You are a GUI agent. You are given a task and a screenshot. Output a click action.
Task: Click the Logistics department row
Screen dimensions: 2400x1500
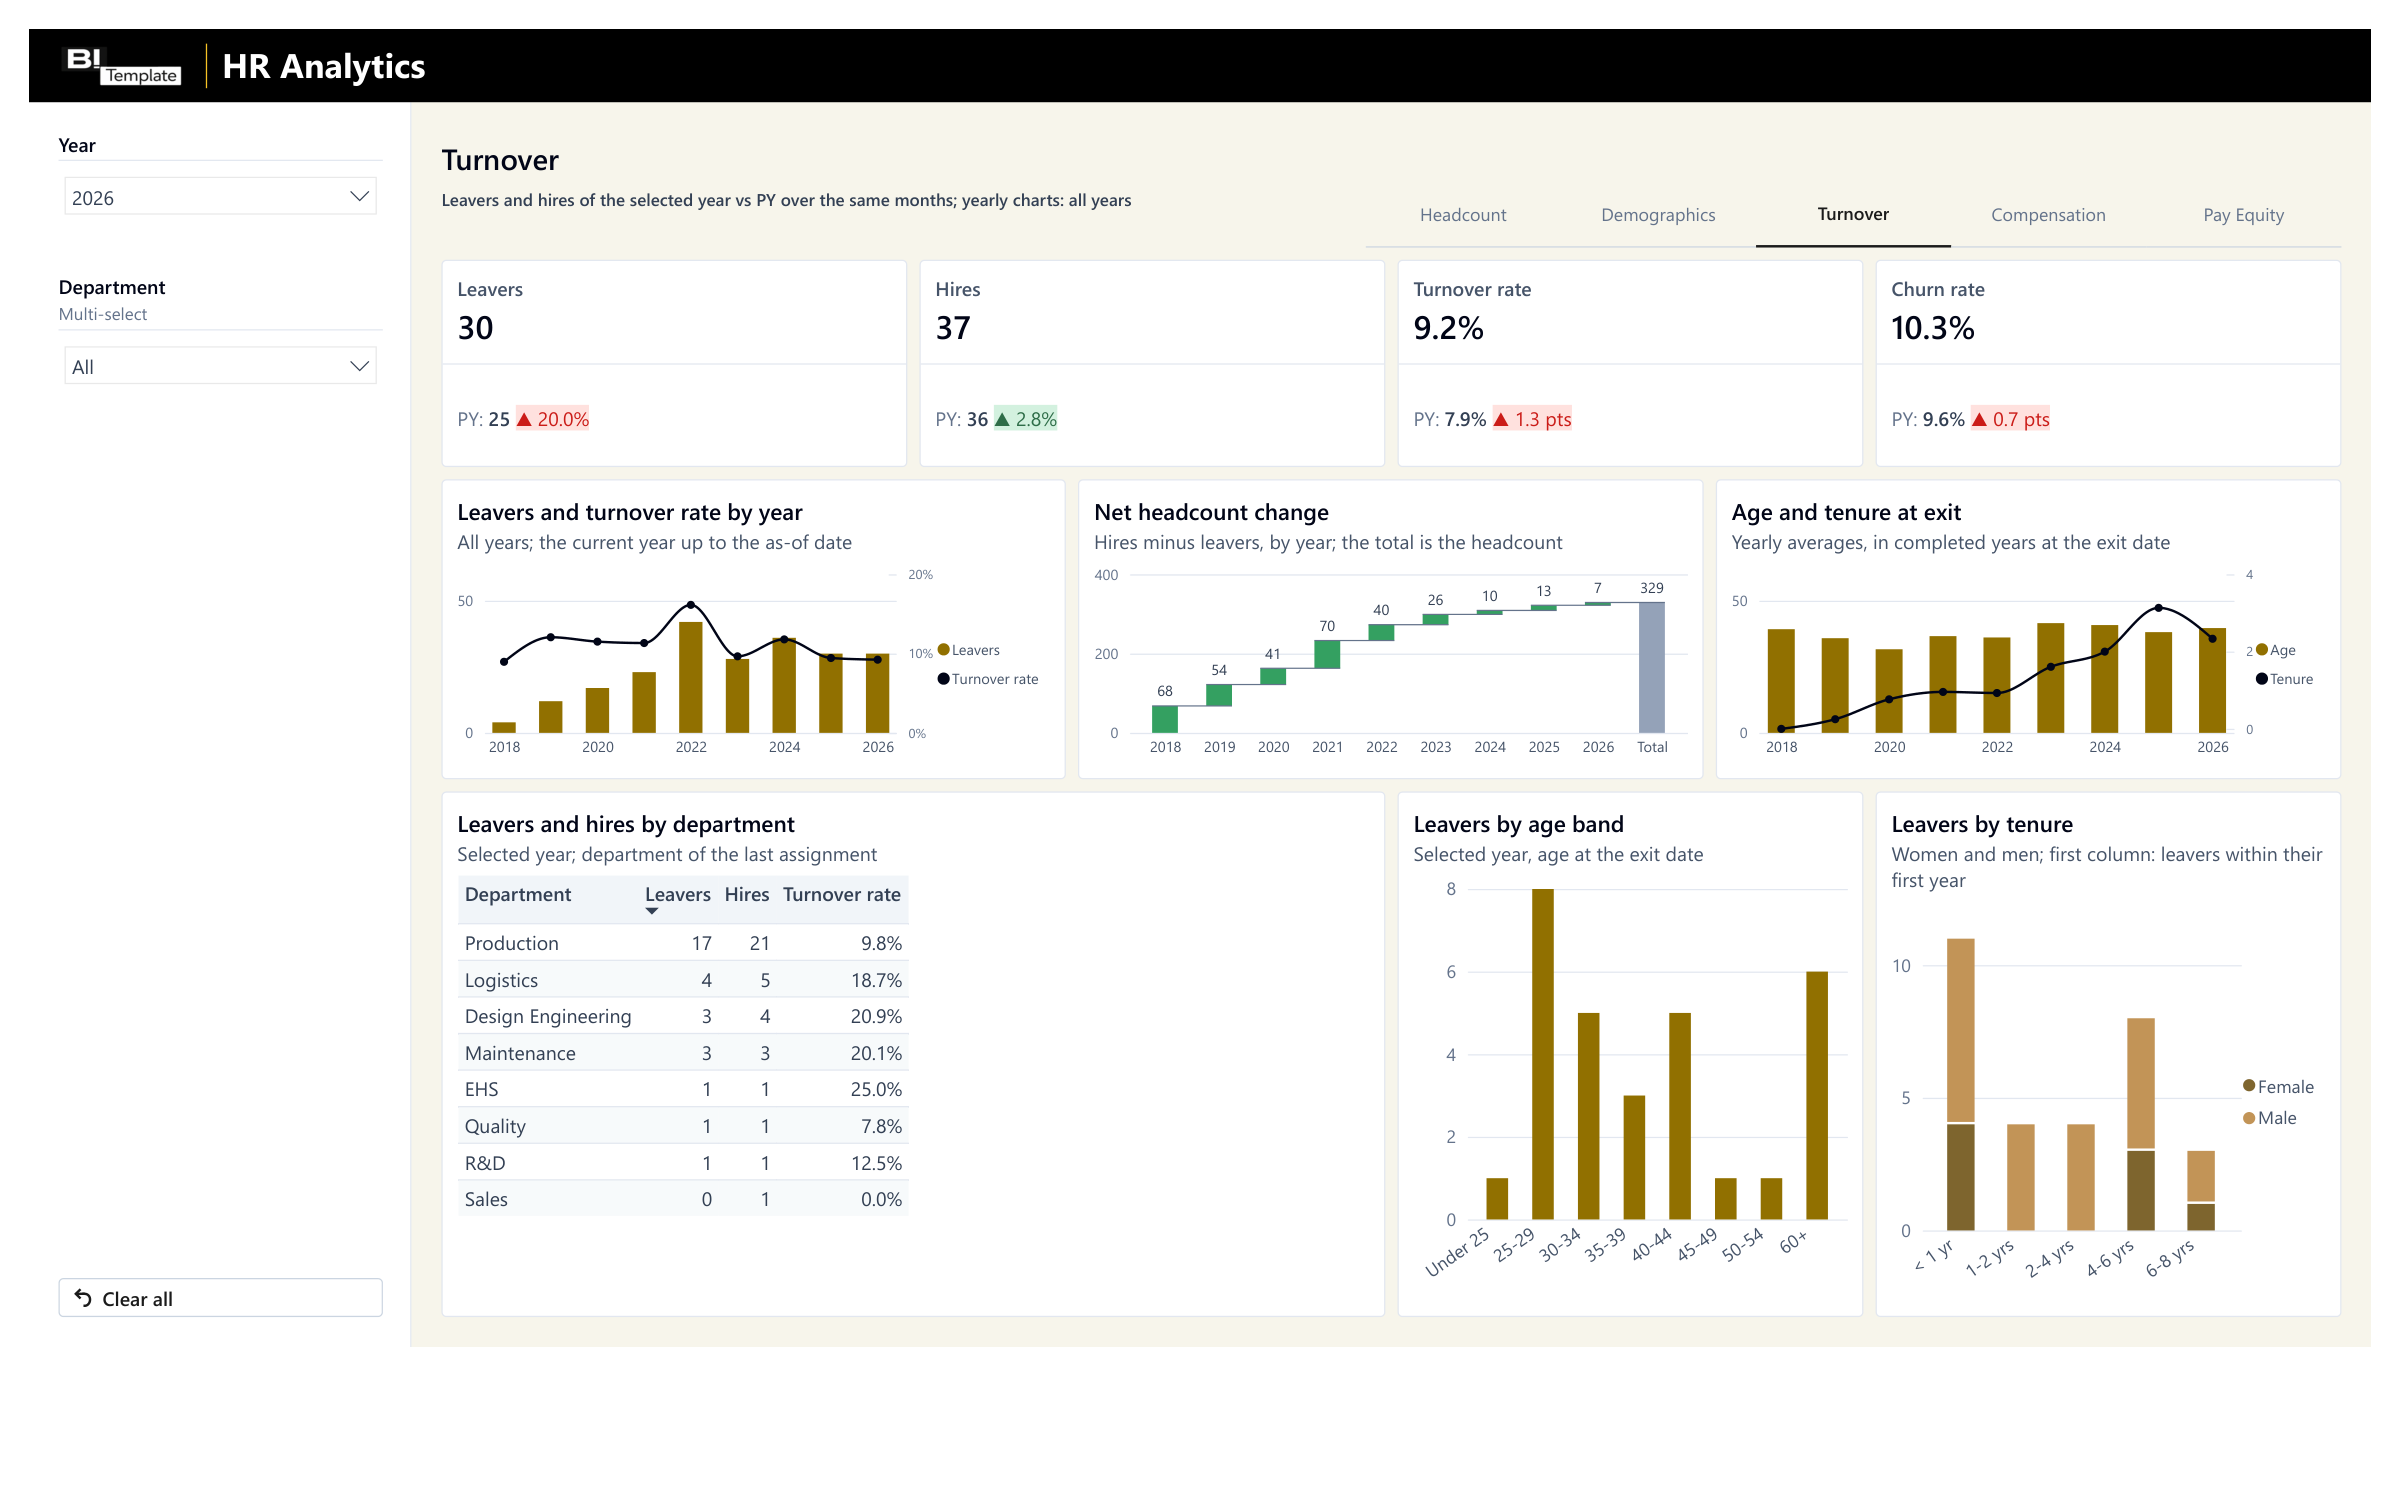click(x=683, y=980)
